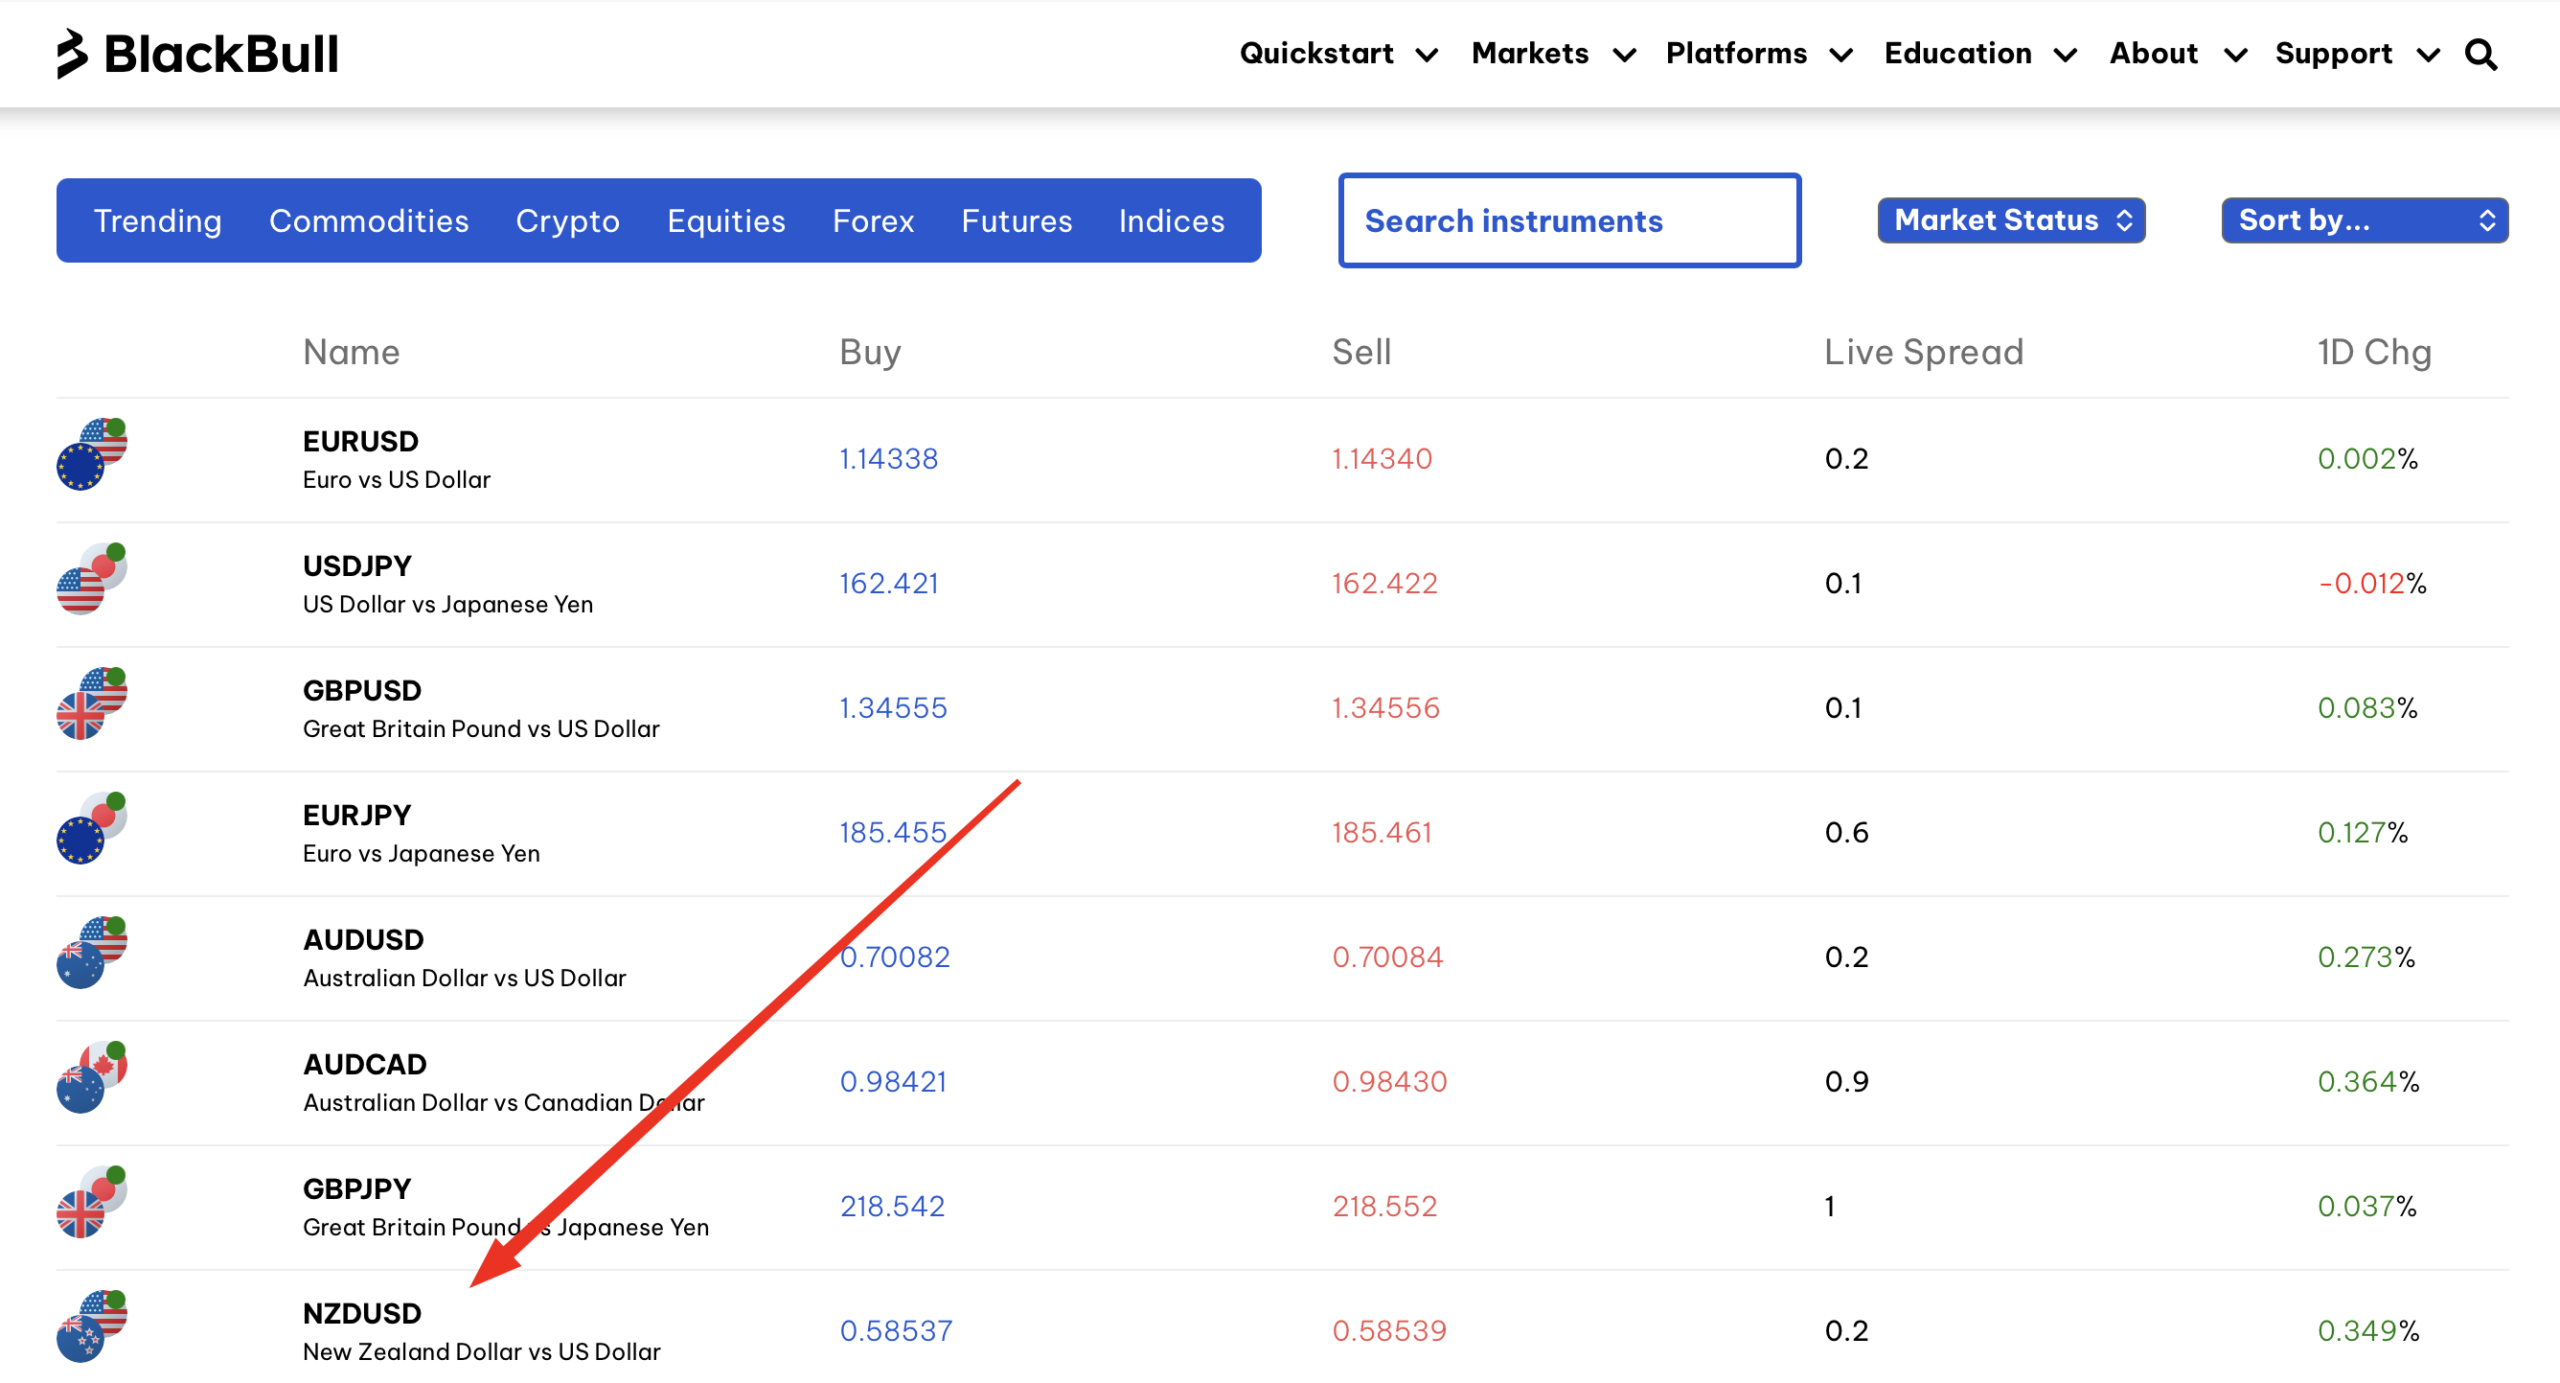Switch to the Equities tab

[x=726, y=221]
